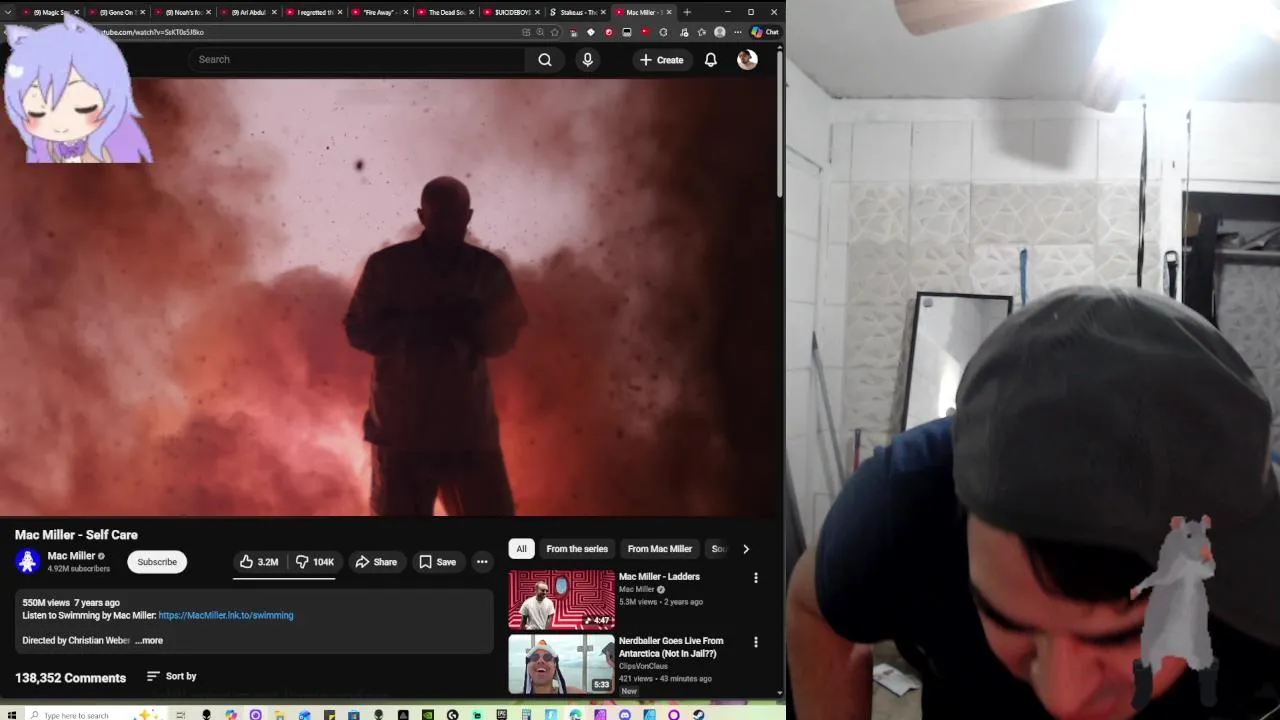Click '138,352 Comments' heading
This screenshot has height=720, width=1280.
pos(70,678)
